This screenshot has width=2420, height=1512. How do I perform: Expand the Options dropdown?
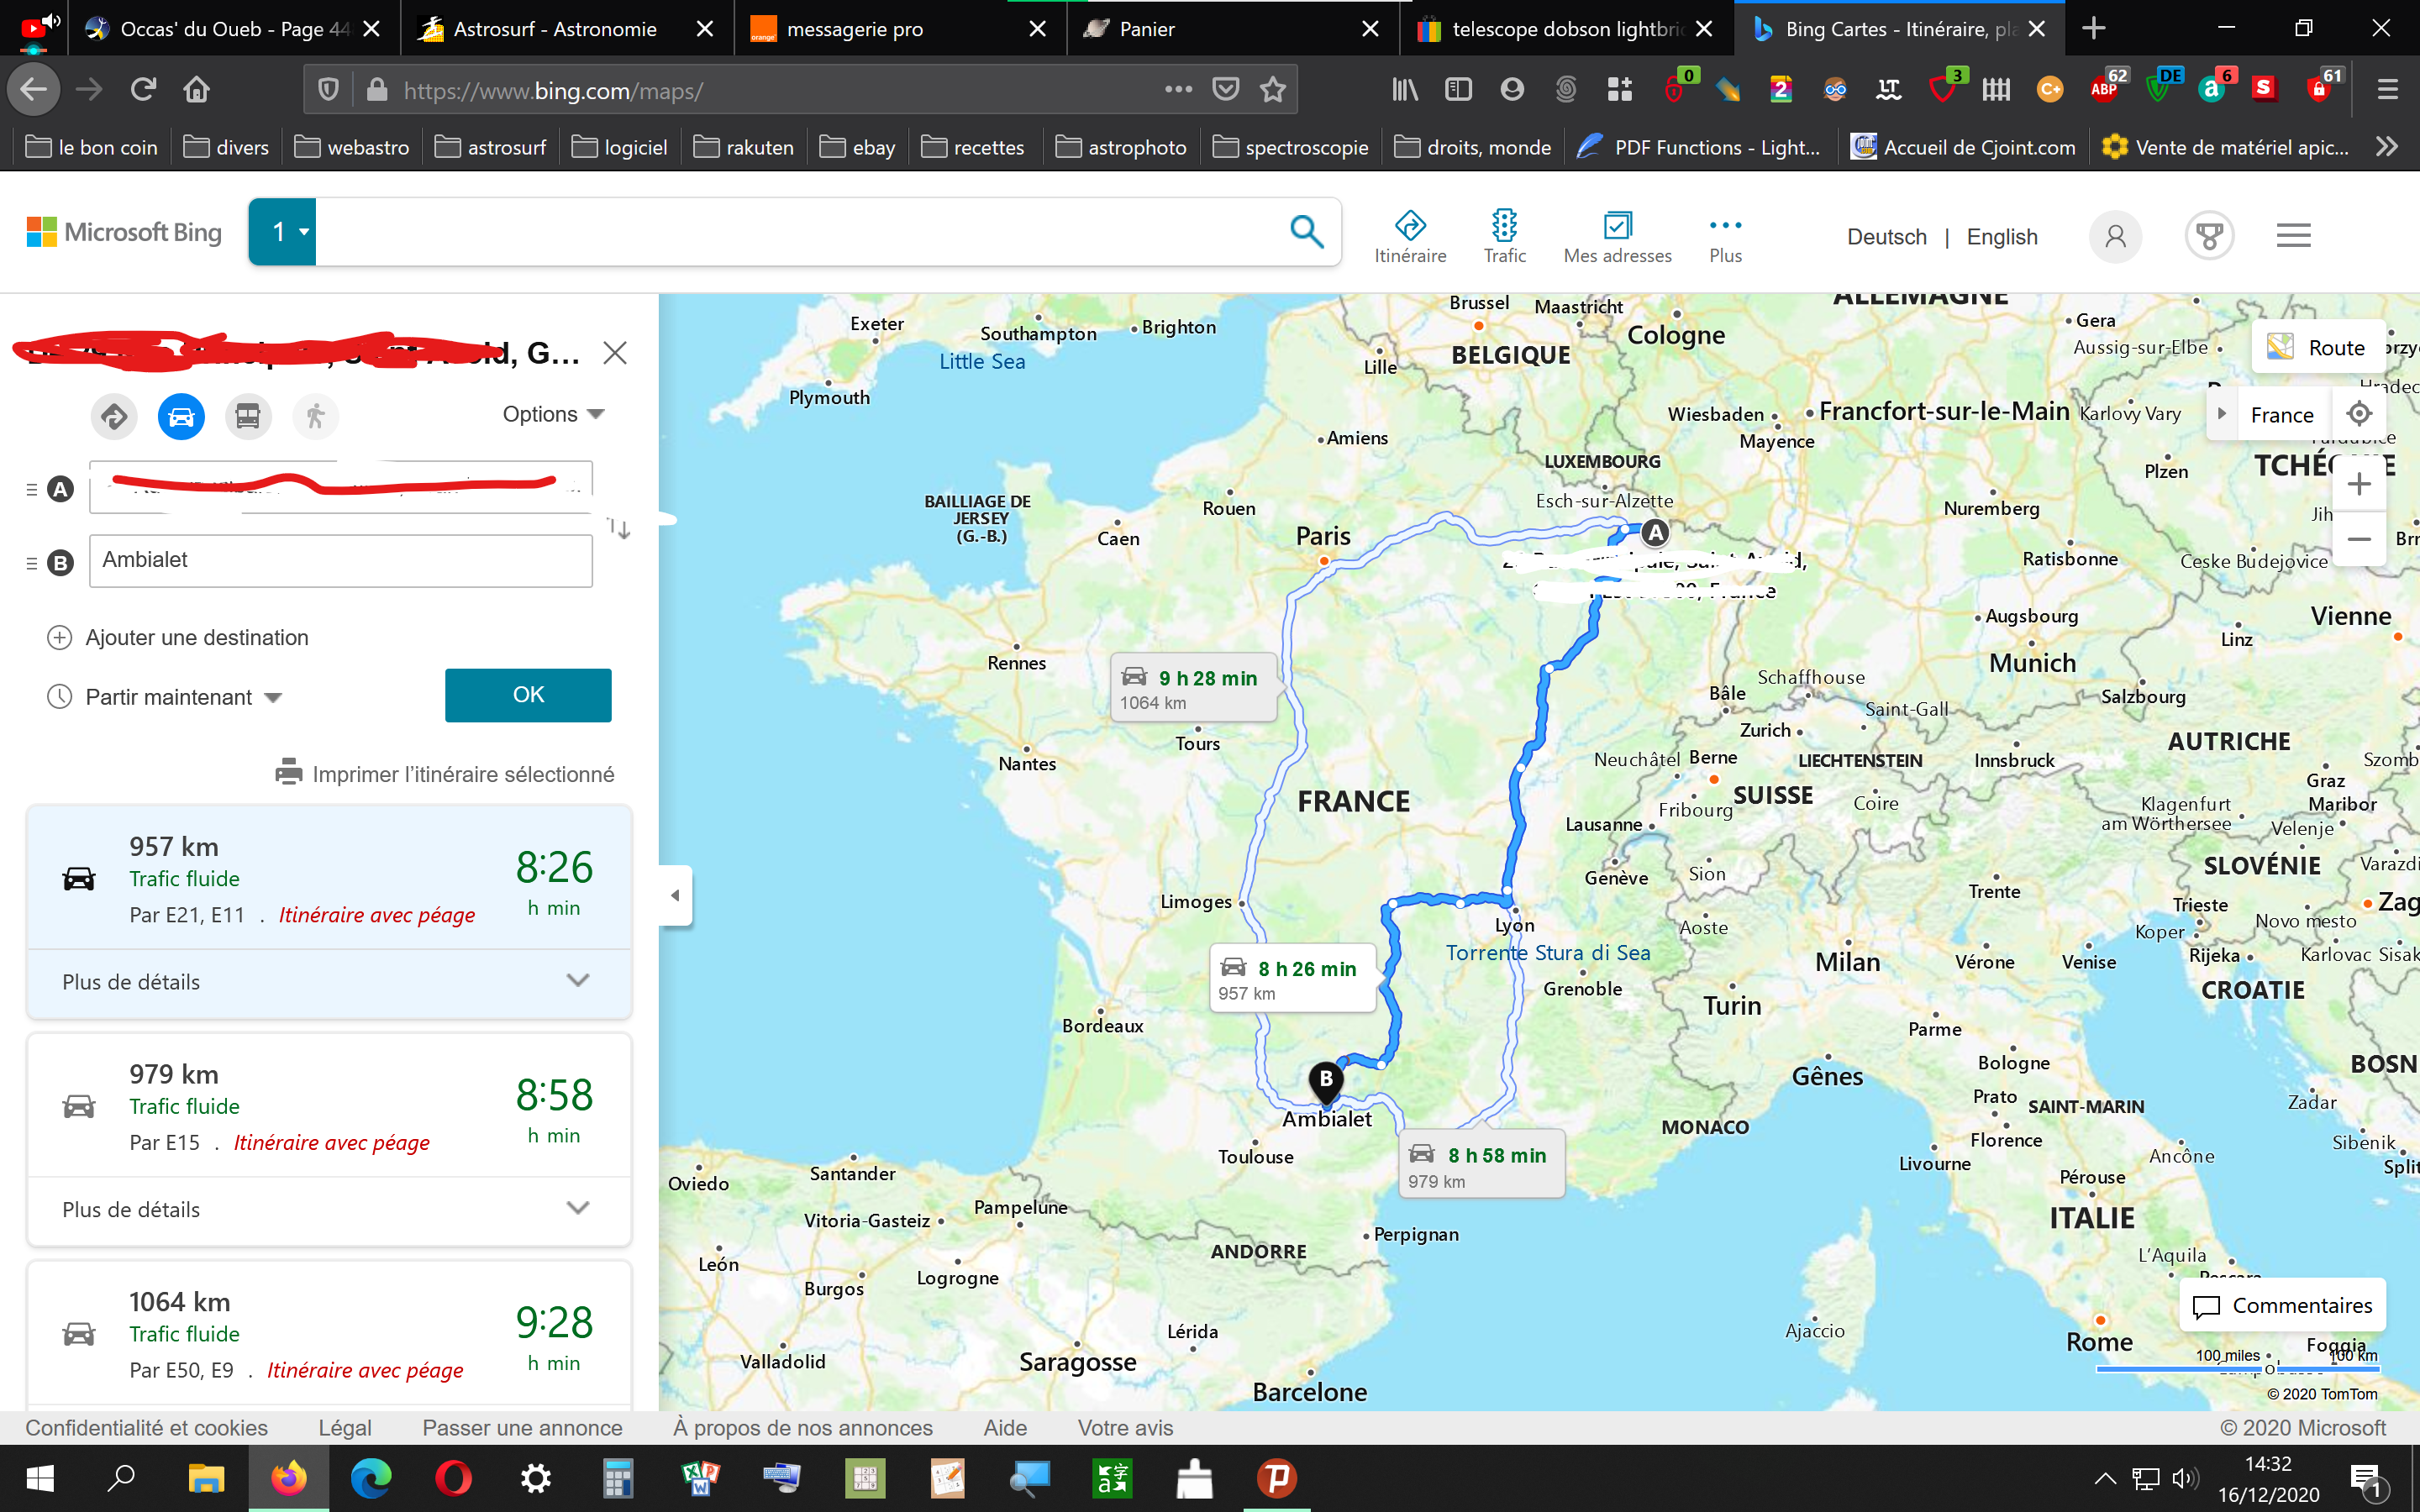point(553,414)
